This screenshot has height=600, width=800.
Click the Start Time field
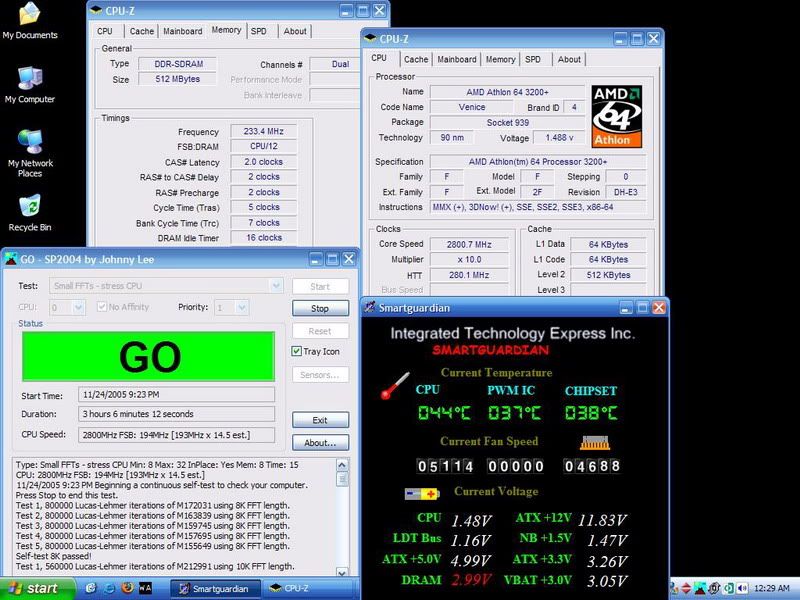(x=176, y=394)
